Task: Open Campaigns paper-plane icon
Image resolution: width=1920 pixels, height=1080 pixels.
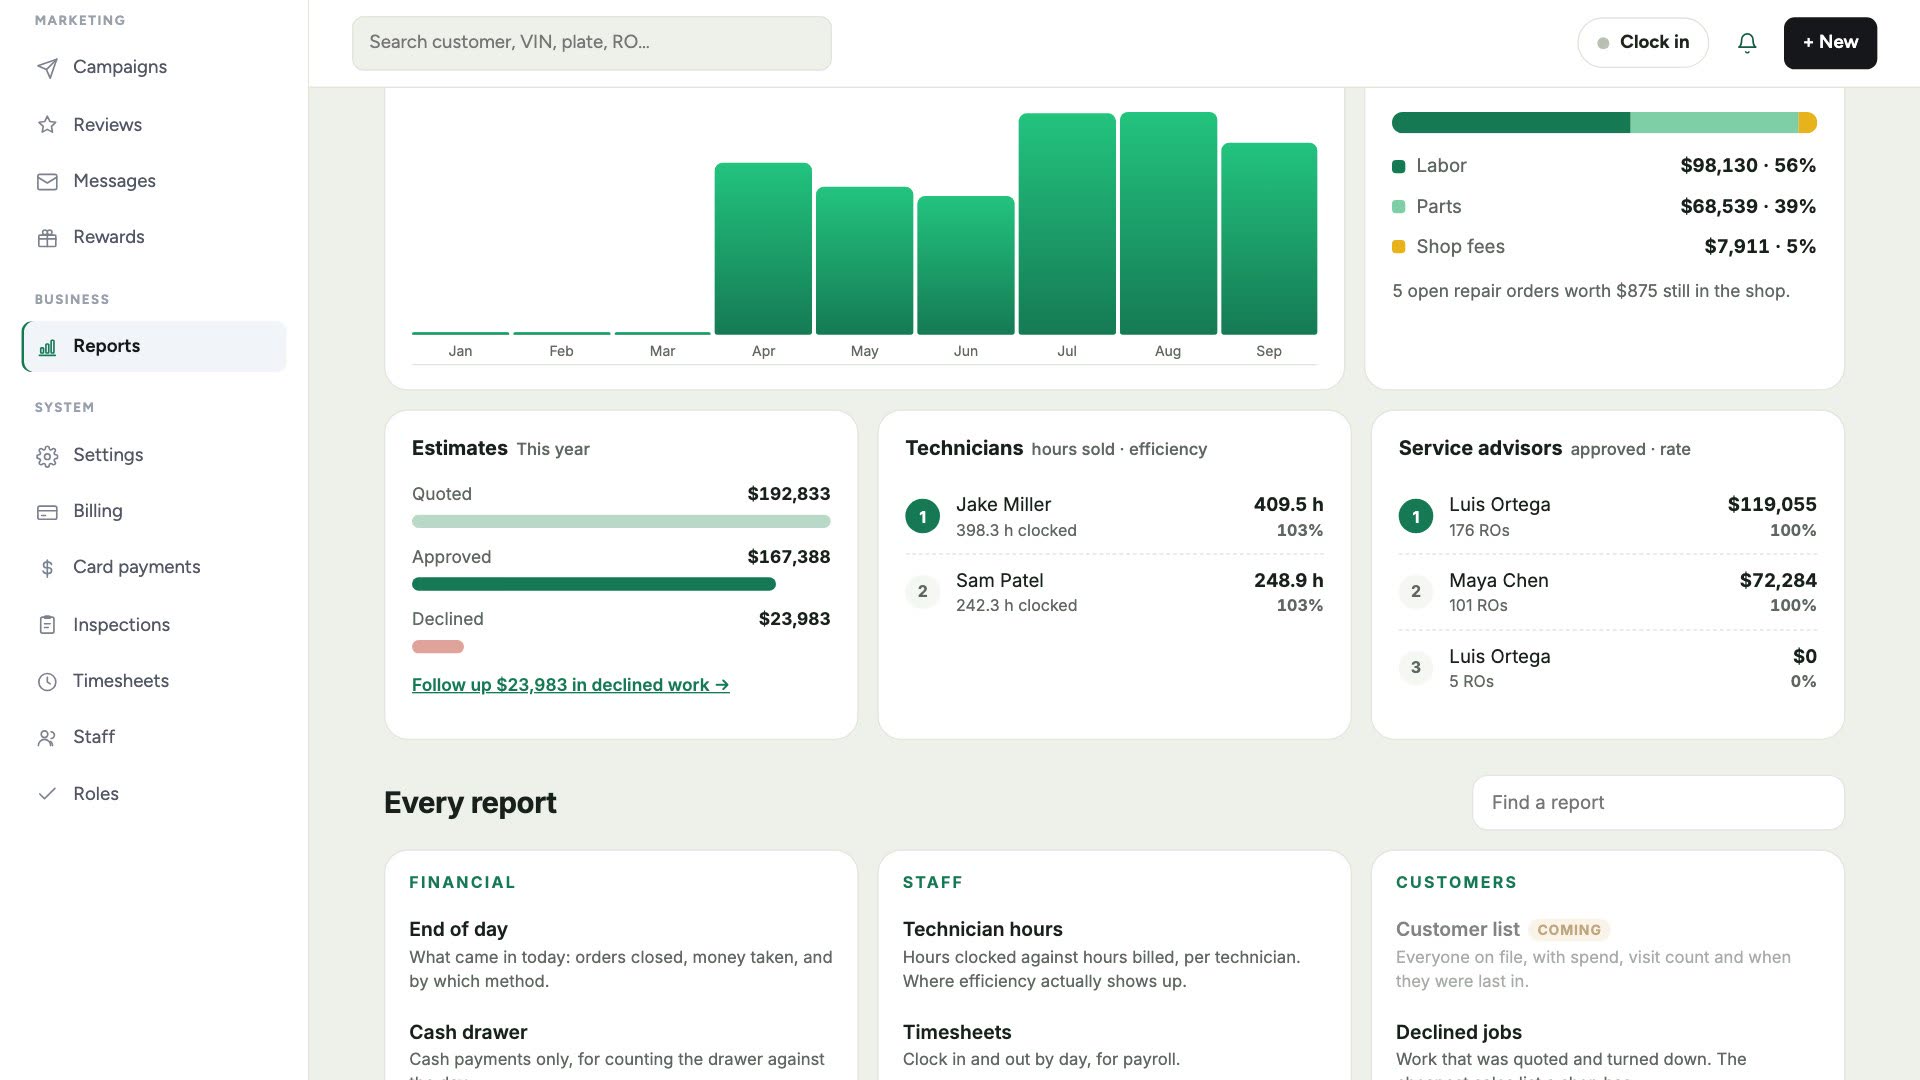Action: (x=47, y=68)
